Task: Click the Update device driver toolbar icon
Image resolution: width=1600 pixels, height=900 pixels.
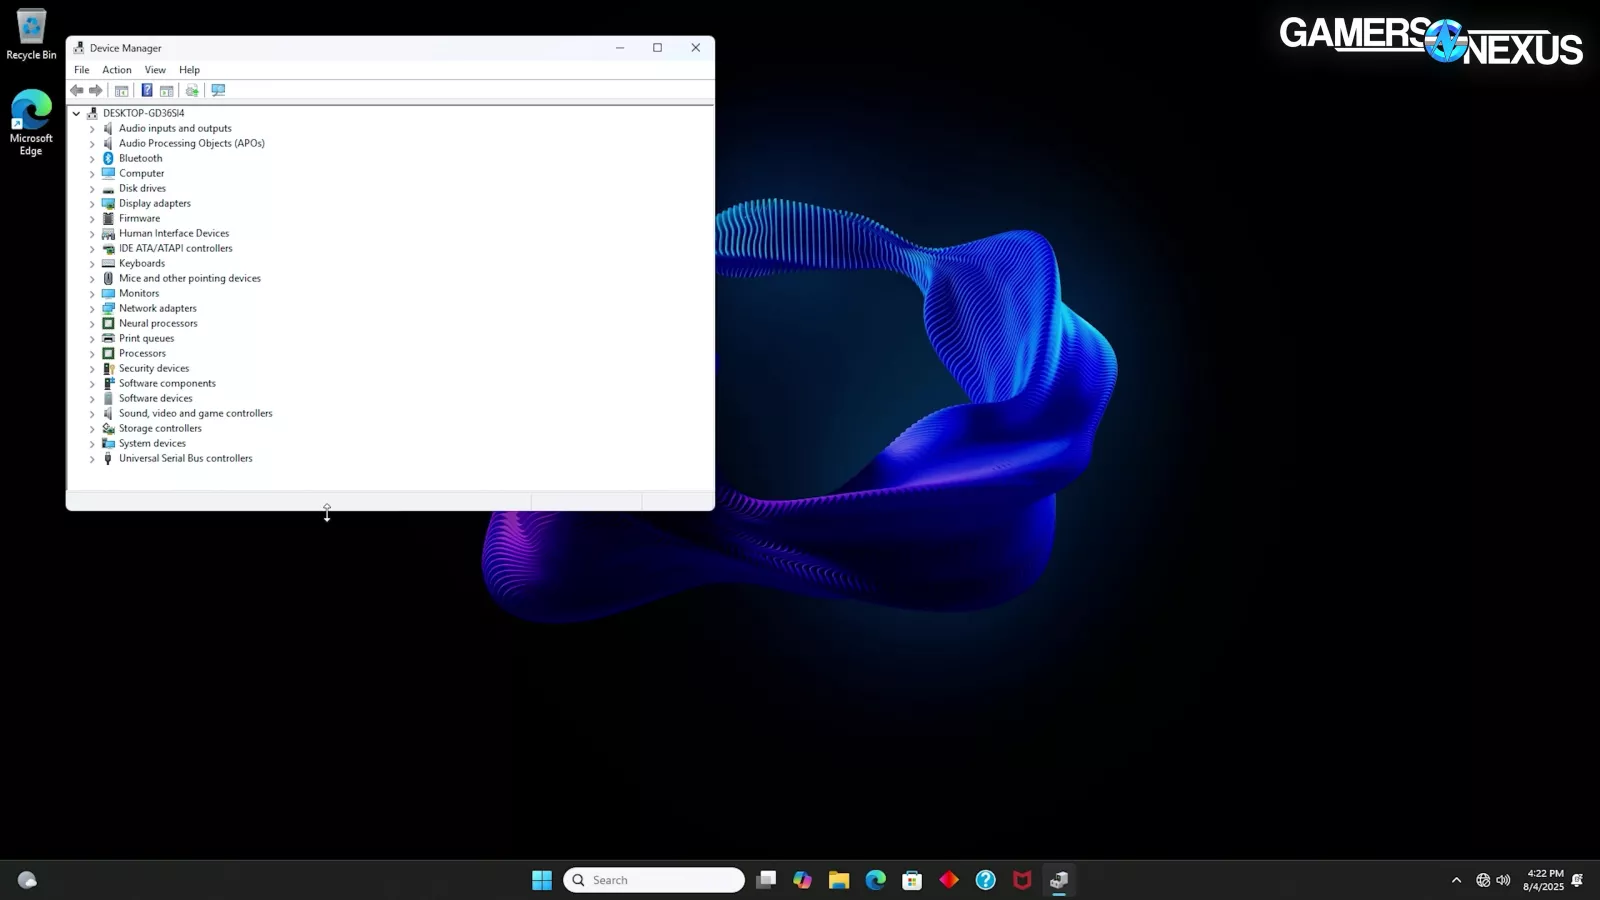Action: tap(192, 91)
